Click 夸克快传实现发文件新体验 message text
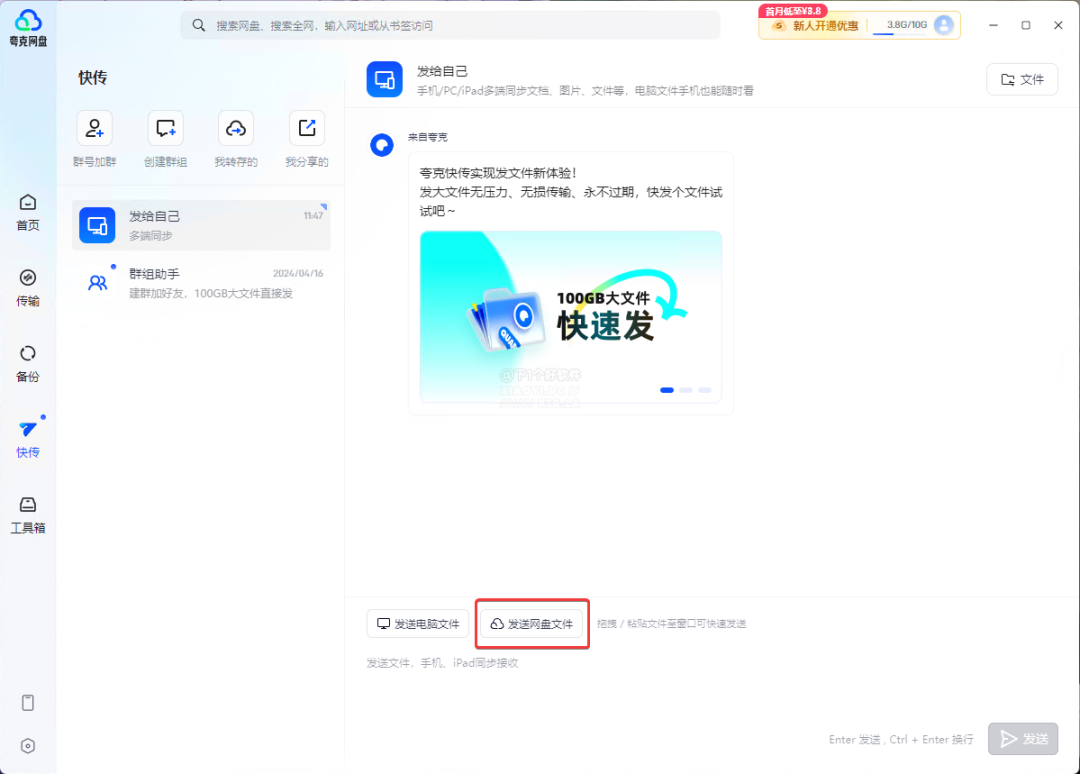This screenshot has width=1080, height=774. (497, 173)
